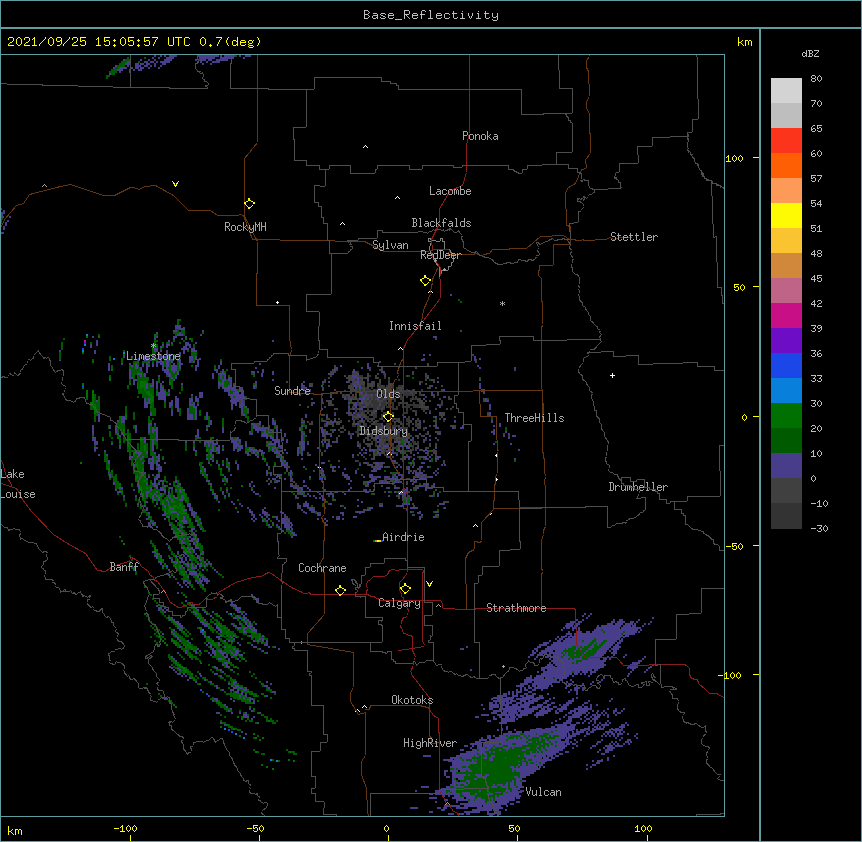Click the Stettler label

pyautogui.click(x=634, y=237)
